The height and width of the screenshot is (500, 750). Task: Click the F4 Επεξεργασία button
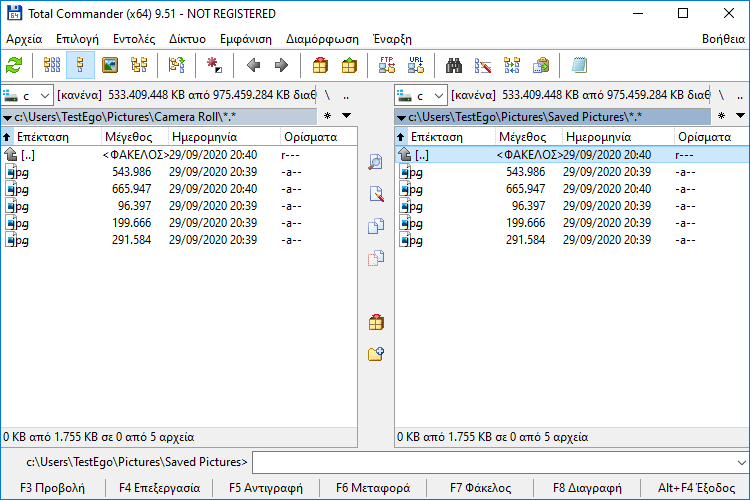tap(159, 488)
